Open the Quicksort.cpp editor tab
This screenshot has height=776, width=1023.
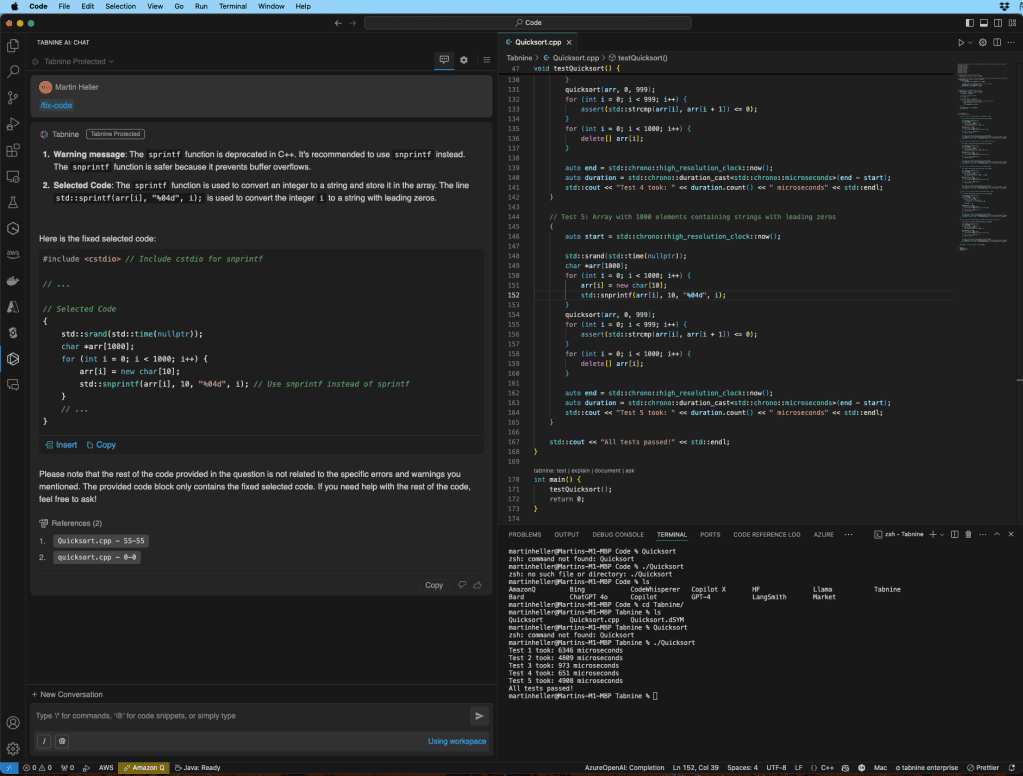pos(537,43)
